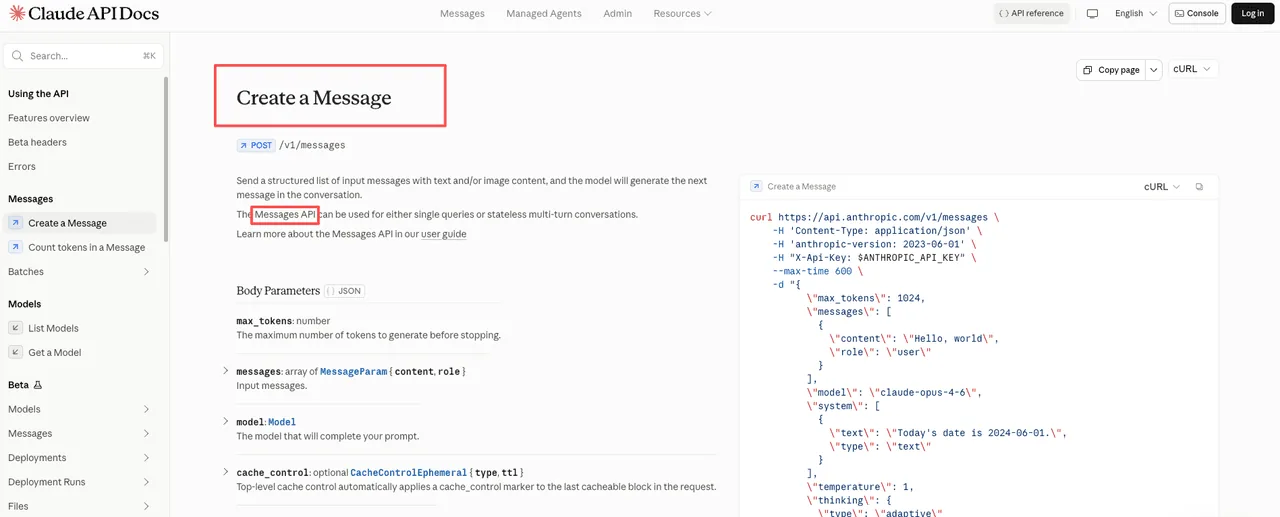Open the English language selector
The image size is (1280, 517).
coord(1135,14)
